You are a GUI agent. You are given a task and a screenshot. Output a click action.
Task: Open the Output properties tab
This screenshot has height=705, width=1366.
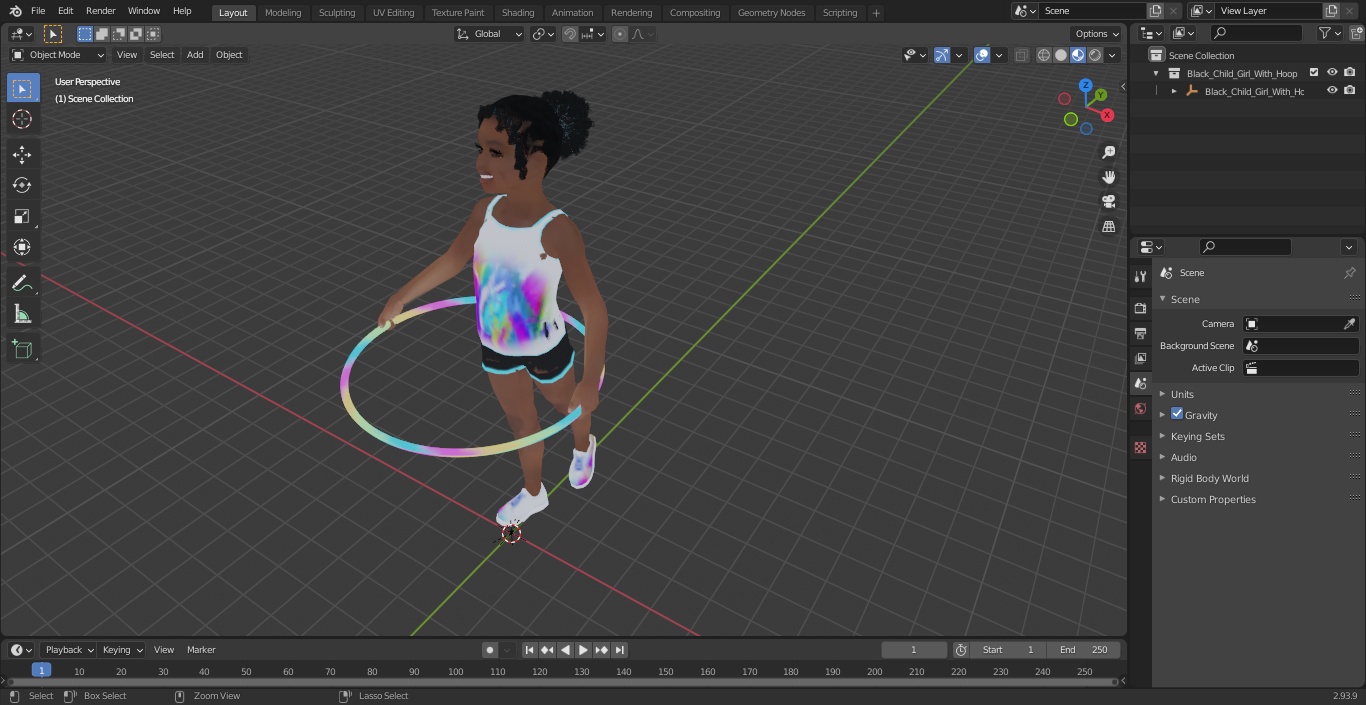tap(1140, 333)
